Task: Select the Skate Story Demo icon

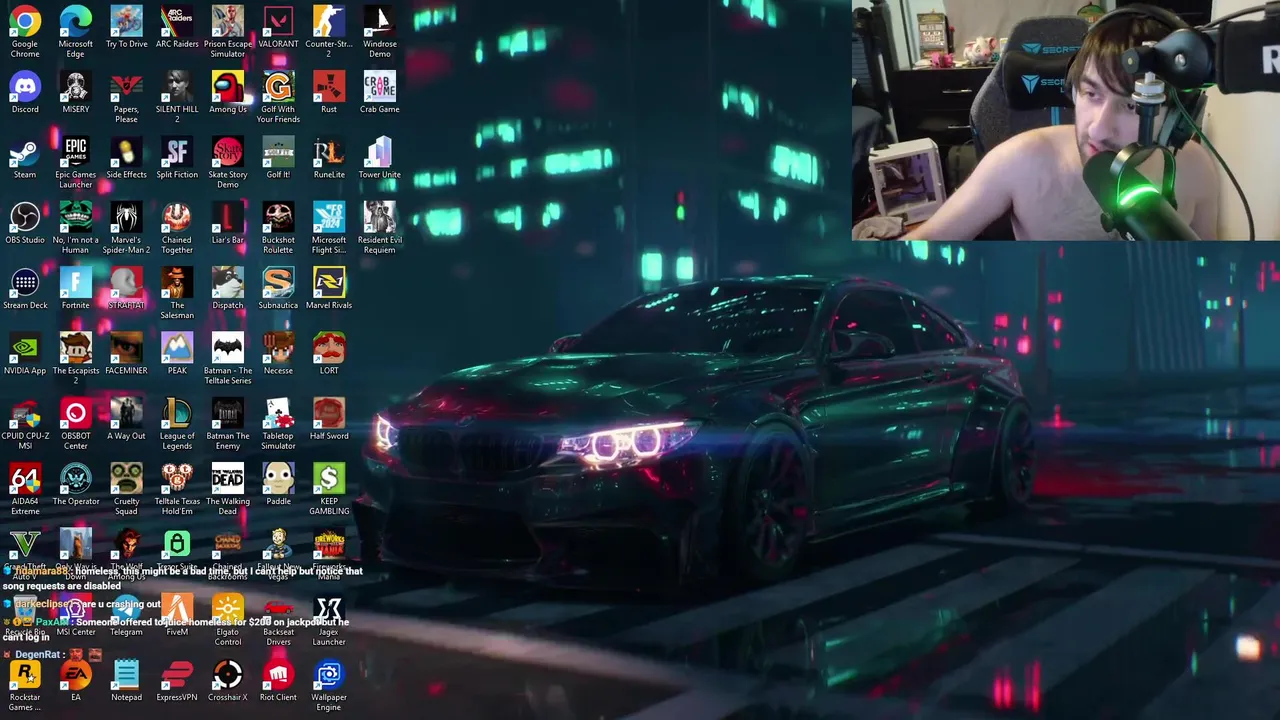Action: pos(228,152)
